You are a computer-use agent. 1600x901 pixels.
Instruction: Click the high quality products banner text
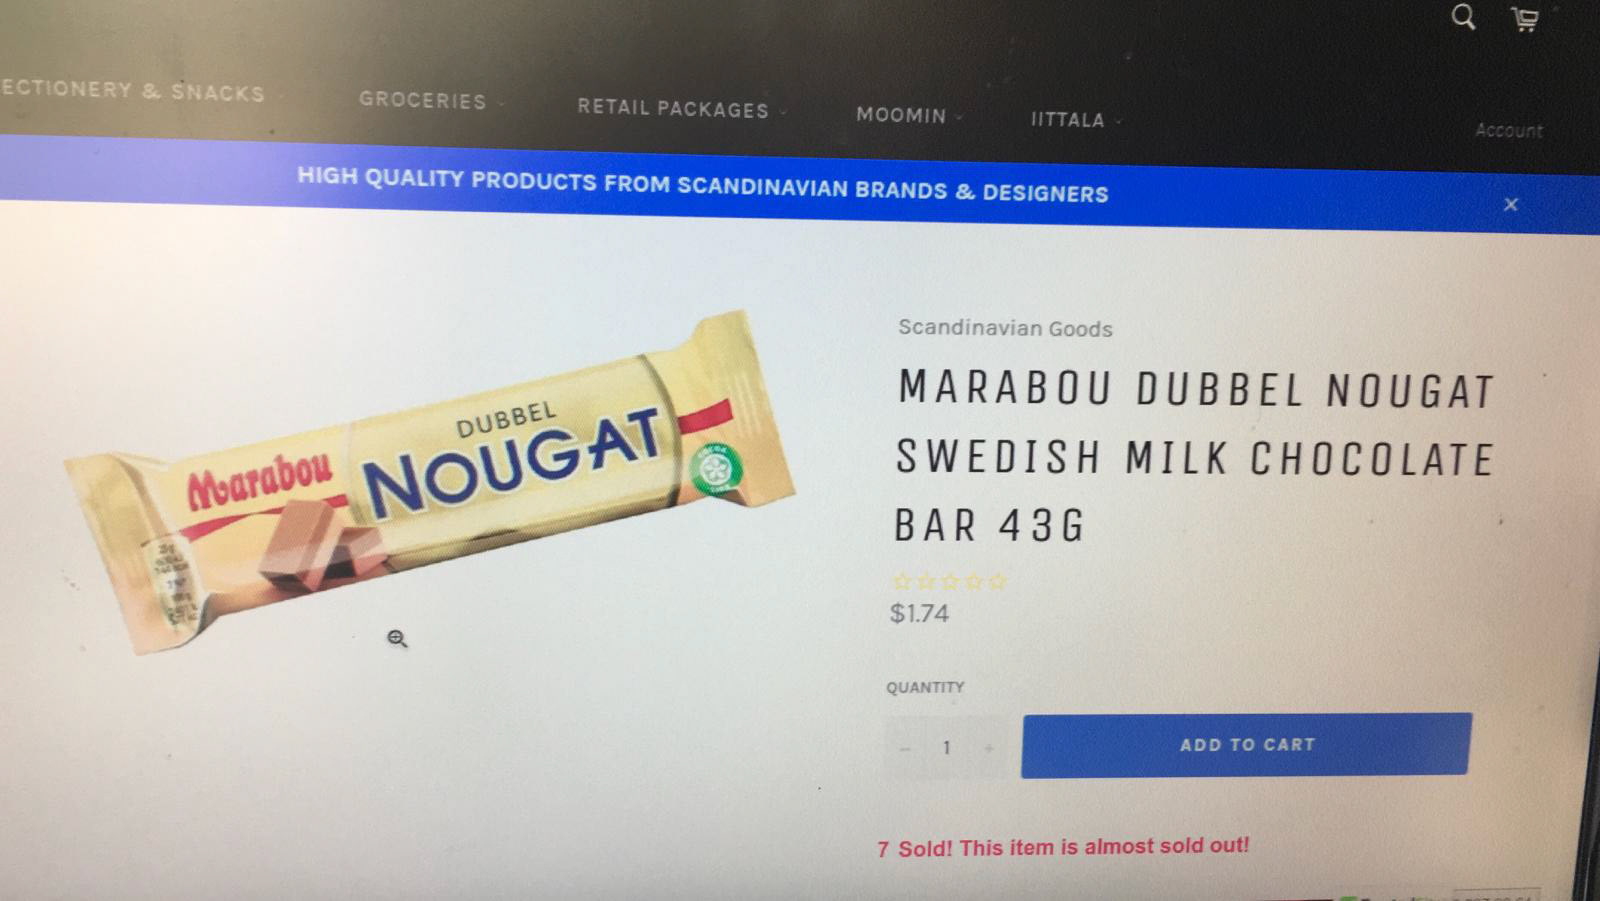pos(702,185)
